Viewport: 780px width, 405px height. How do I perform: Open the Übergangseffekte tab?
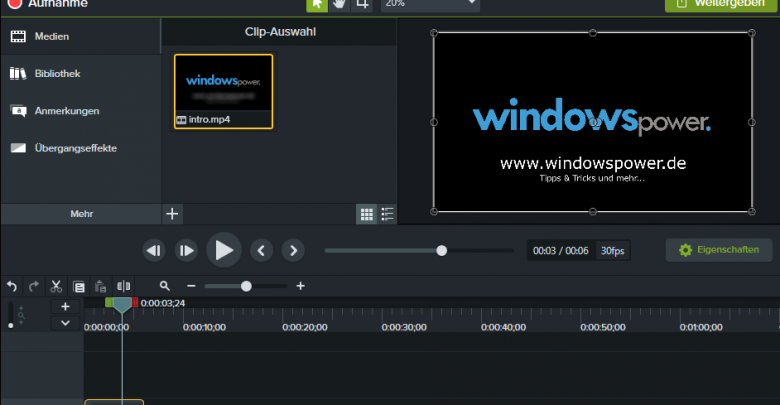click(81, 148)
